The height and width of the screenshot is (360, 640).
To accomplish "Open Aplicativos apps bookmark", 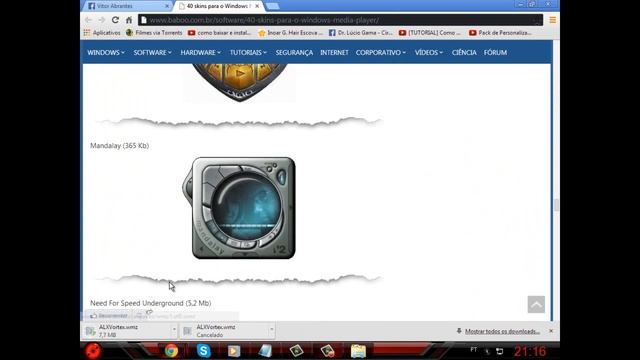I will [x=102, y=33].
